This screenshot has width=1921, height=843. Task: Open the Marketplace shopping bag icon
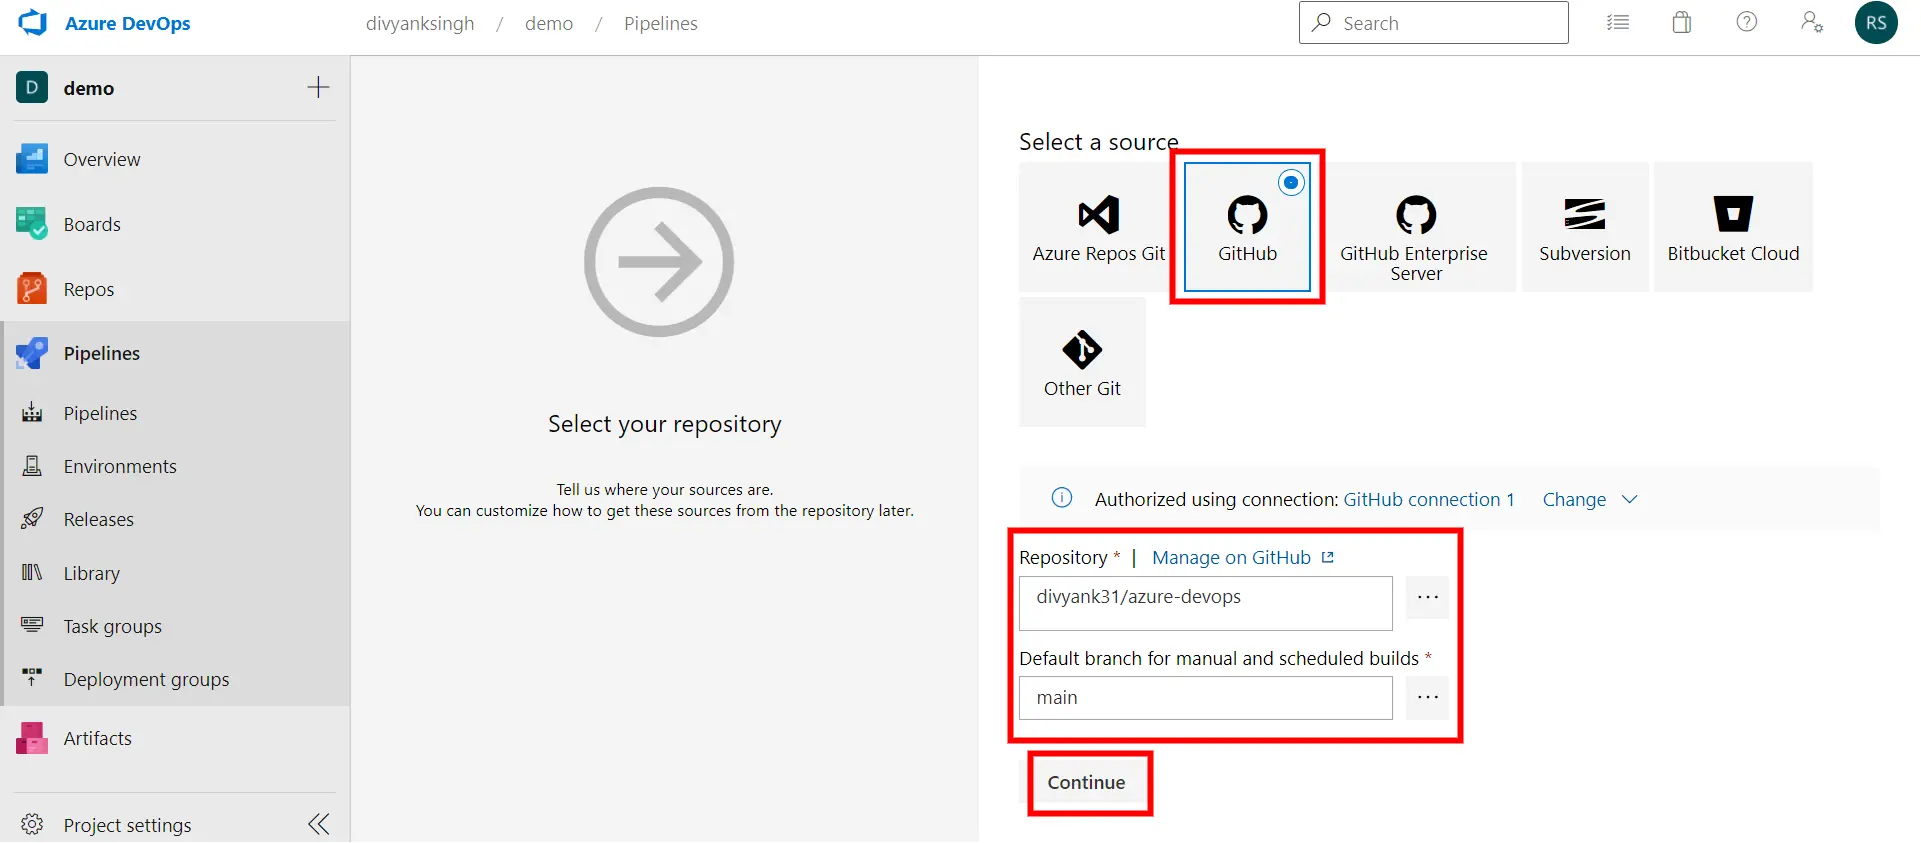click(x=1682, y=22)
